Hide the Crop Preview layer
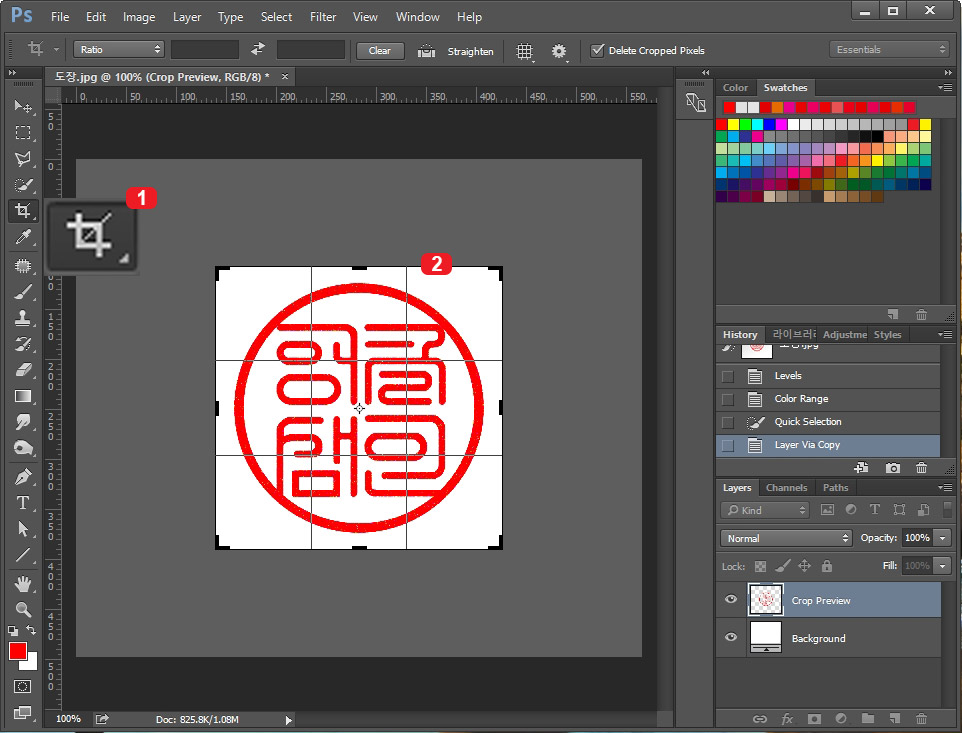Viewport: 962px width, 733px height. point(731,599)
